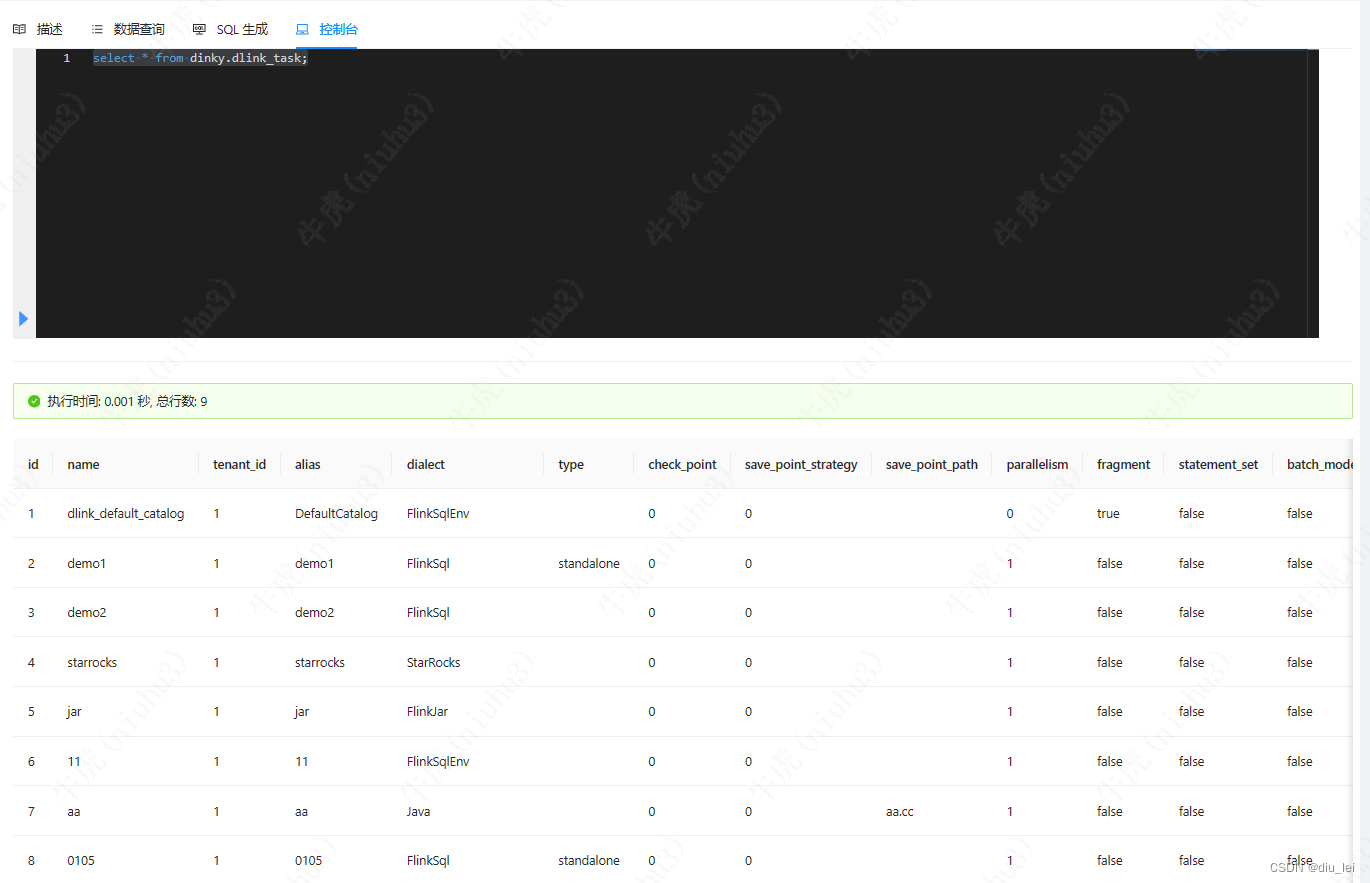
Task: Click the true fragment cell in row 1
Action: (x=1108, y=513)
